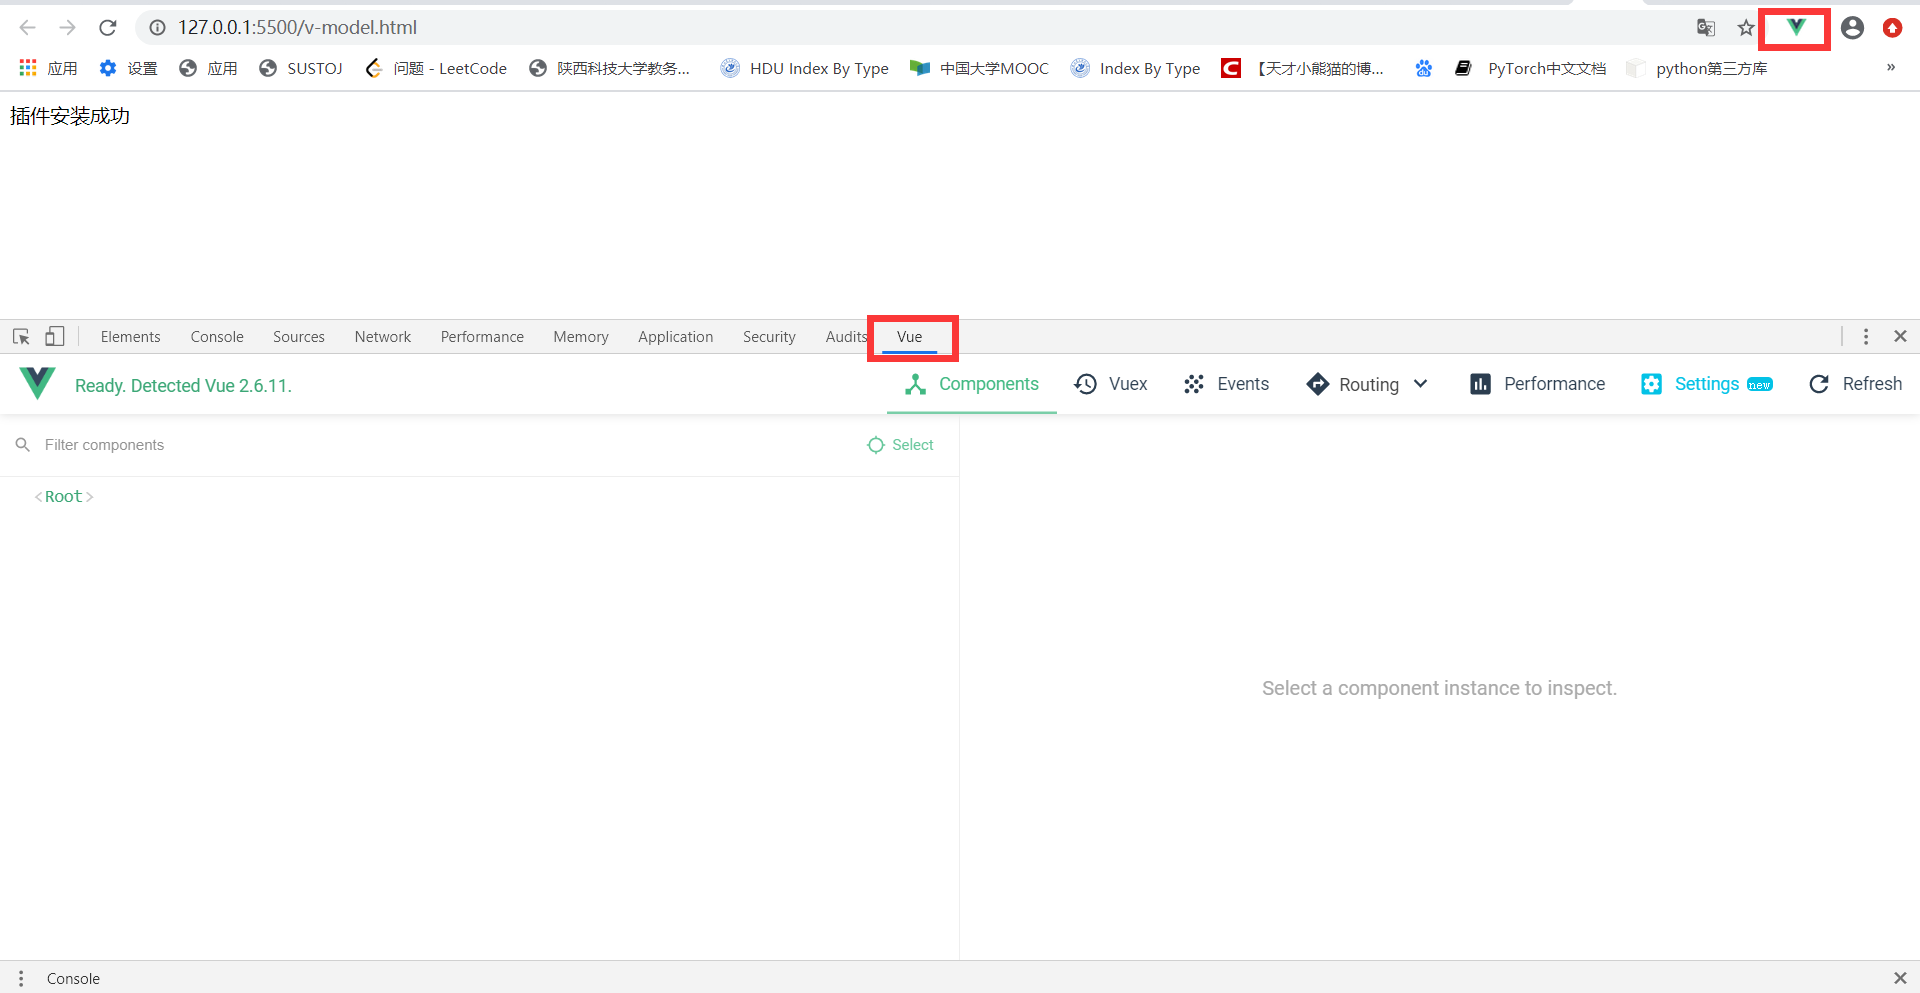Select the Components view in Vue devtools
Image resolution: width=1920 pixels, height=993 pixels.
pyautogui.click(x=971, y=384)
